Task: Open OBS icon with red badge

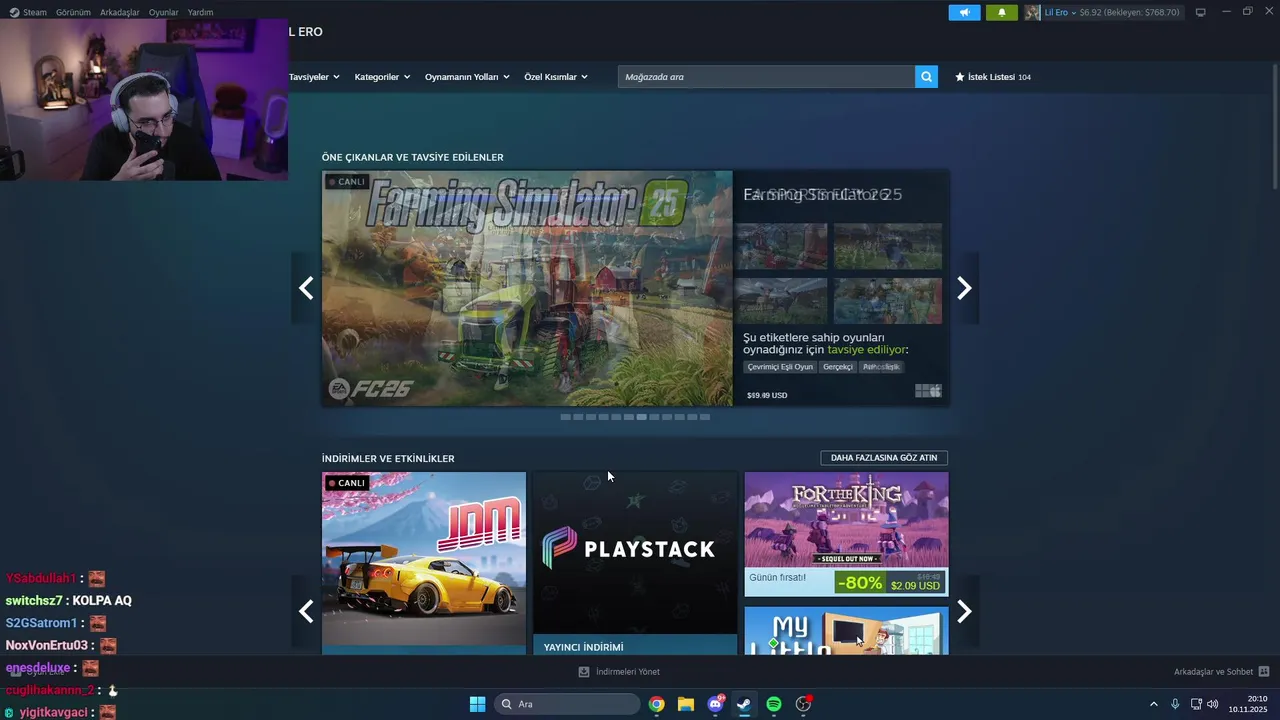Action: [x=803, y=704]
